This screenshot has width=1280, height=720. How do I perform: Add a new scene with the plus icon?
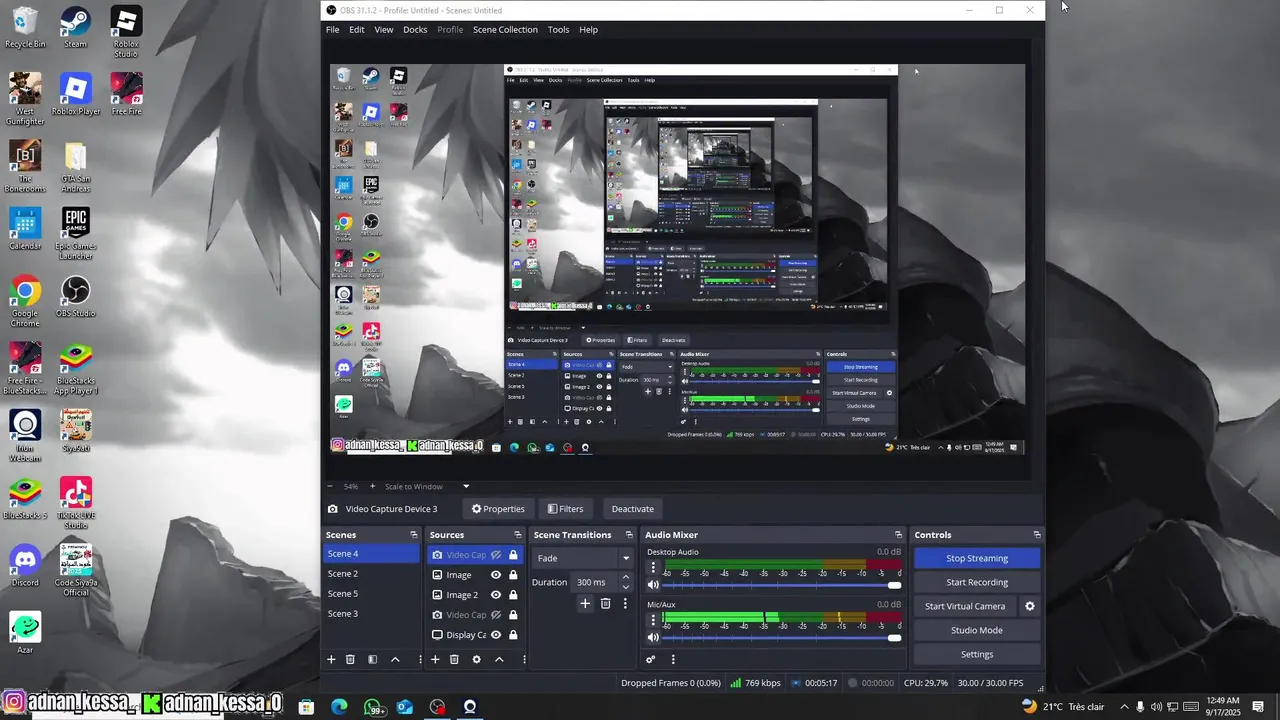331,659
